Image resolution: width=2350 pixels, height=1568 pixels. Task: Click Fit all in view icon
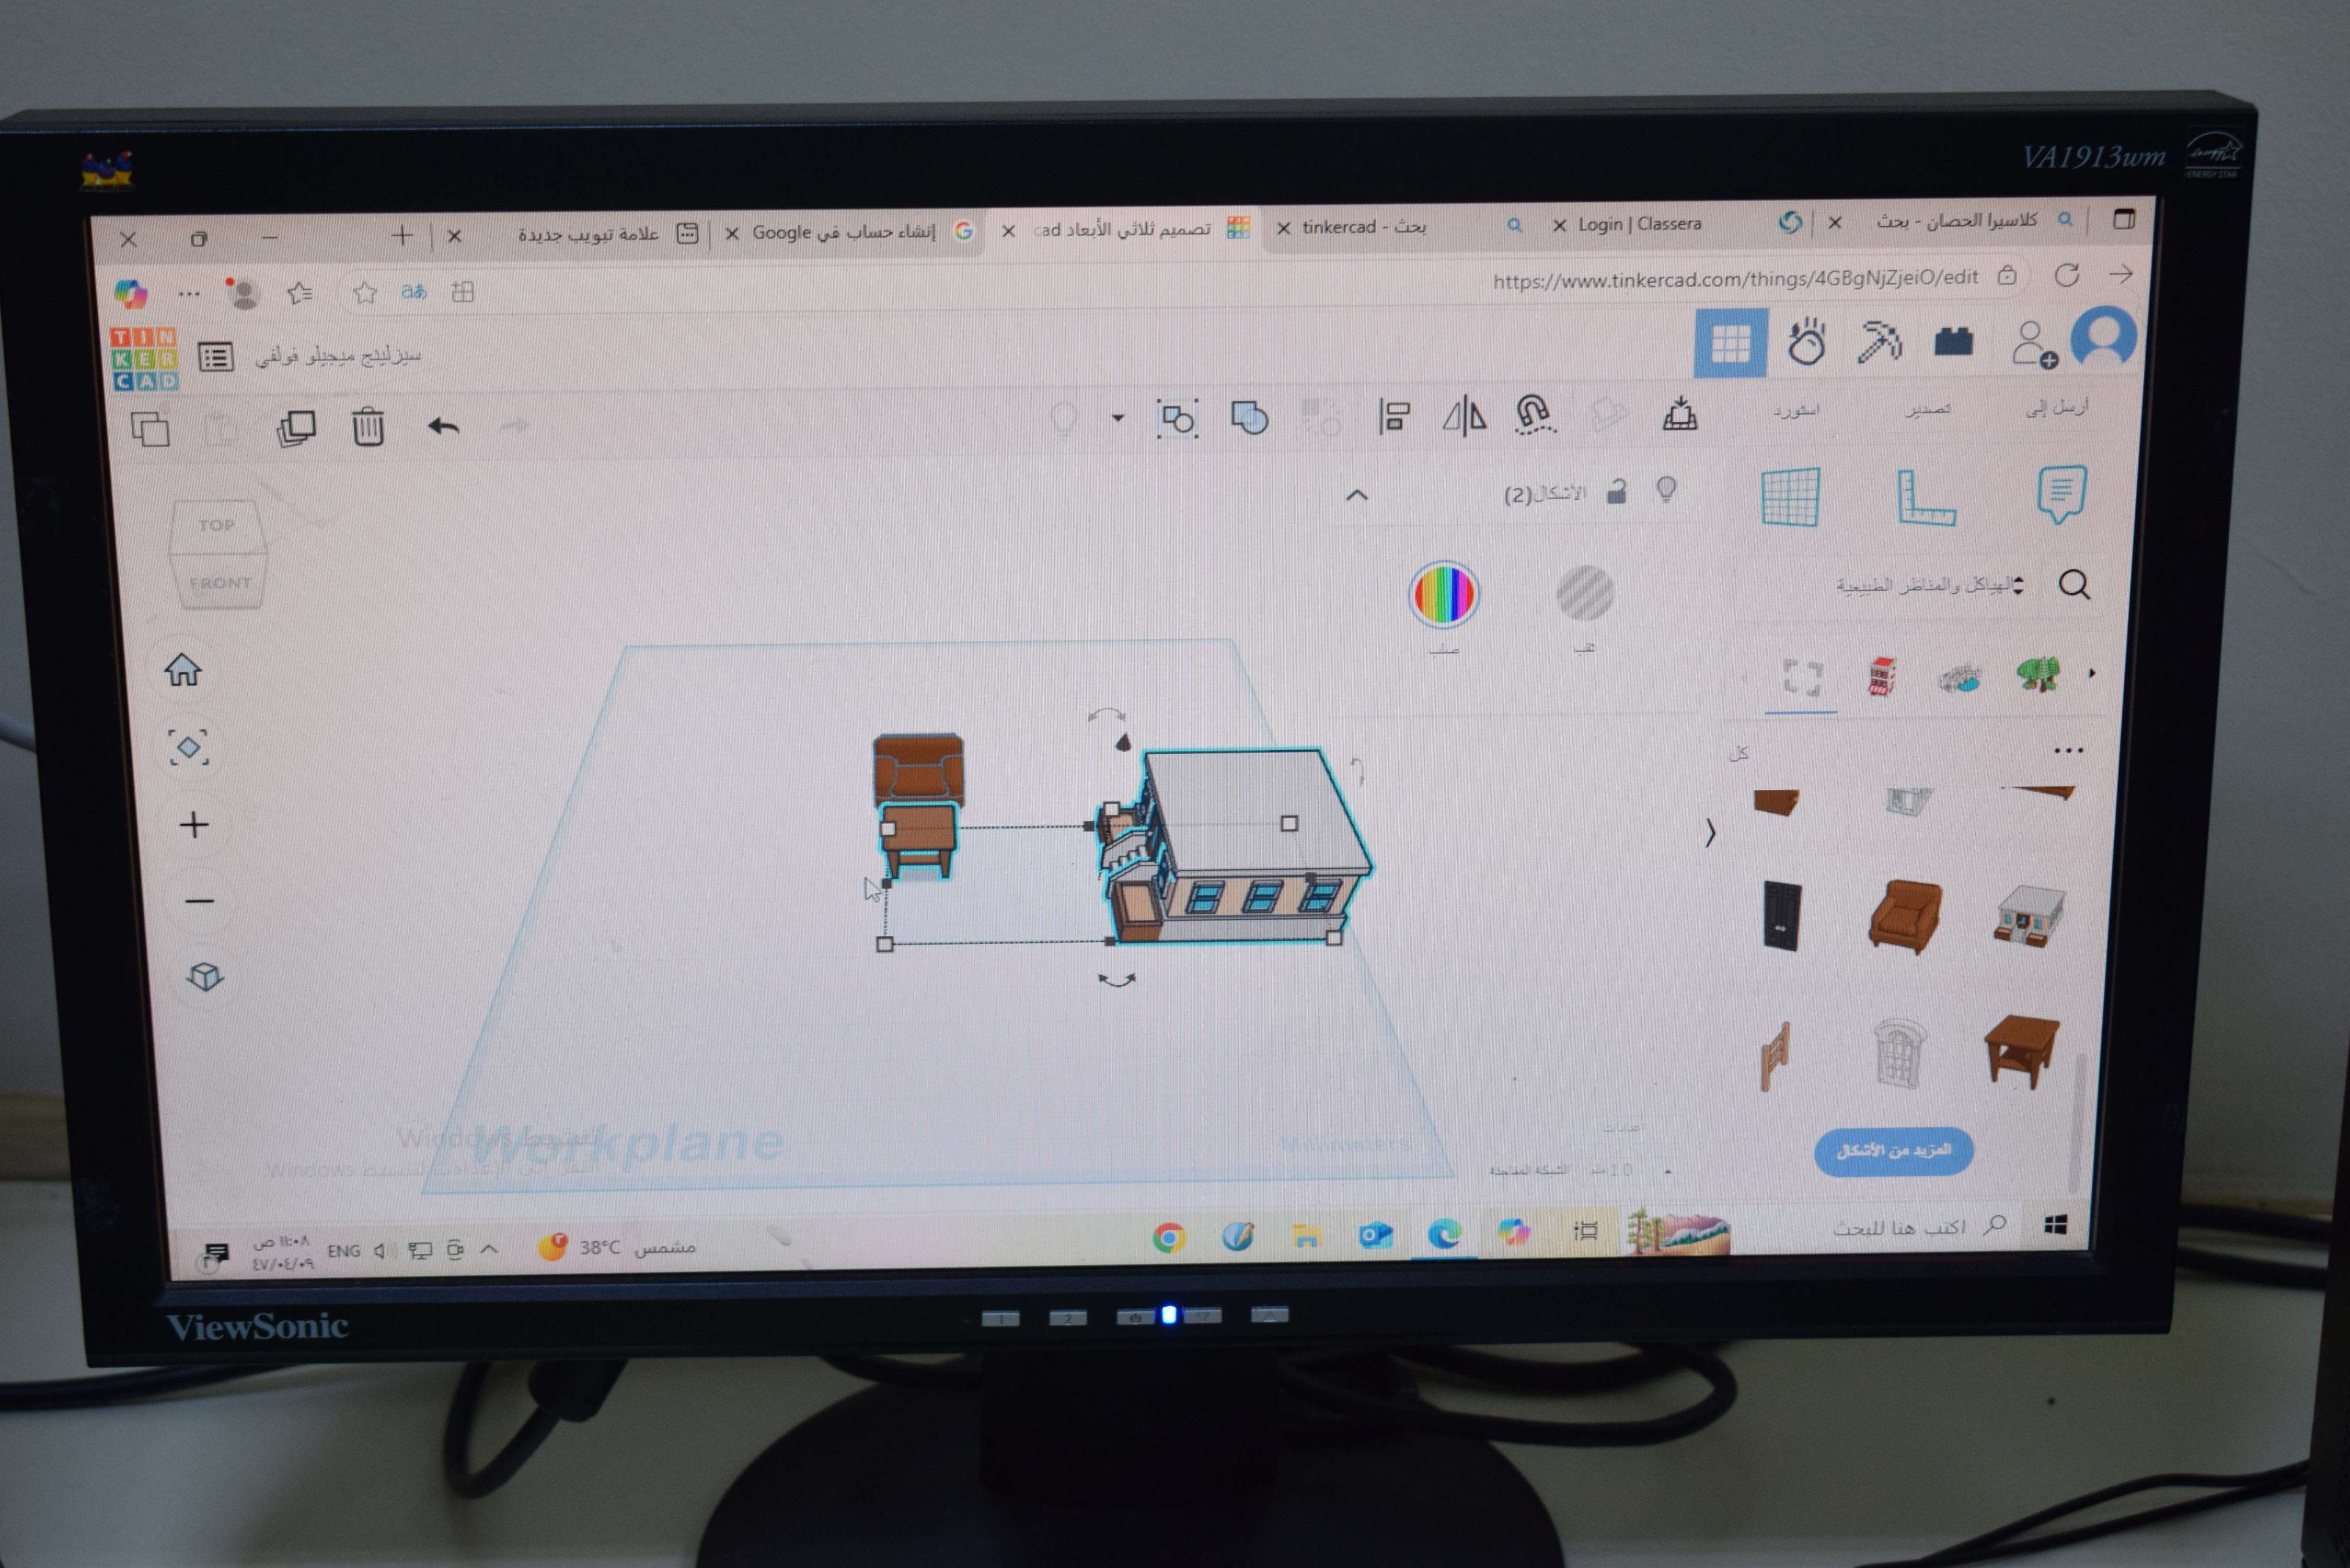point(189,747)
